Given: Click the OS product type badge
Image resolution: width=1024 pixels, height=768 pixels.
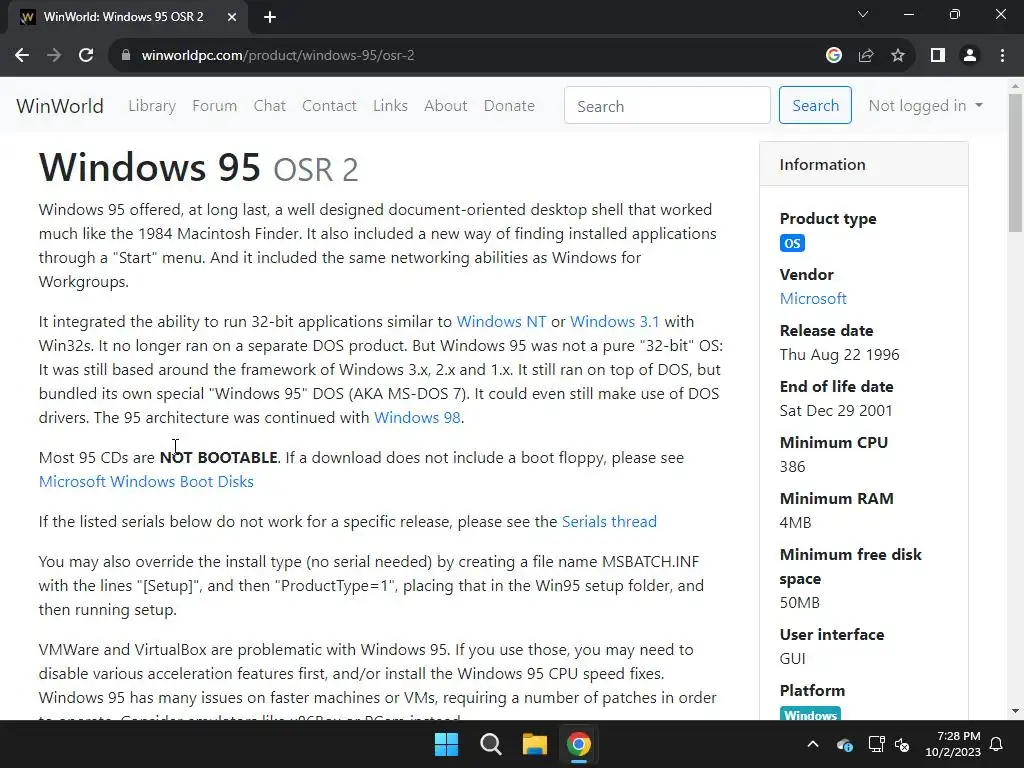Looking at the screenshot, I should pos(792,244).
